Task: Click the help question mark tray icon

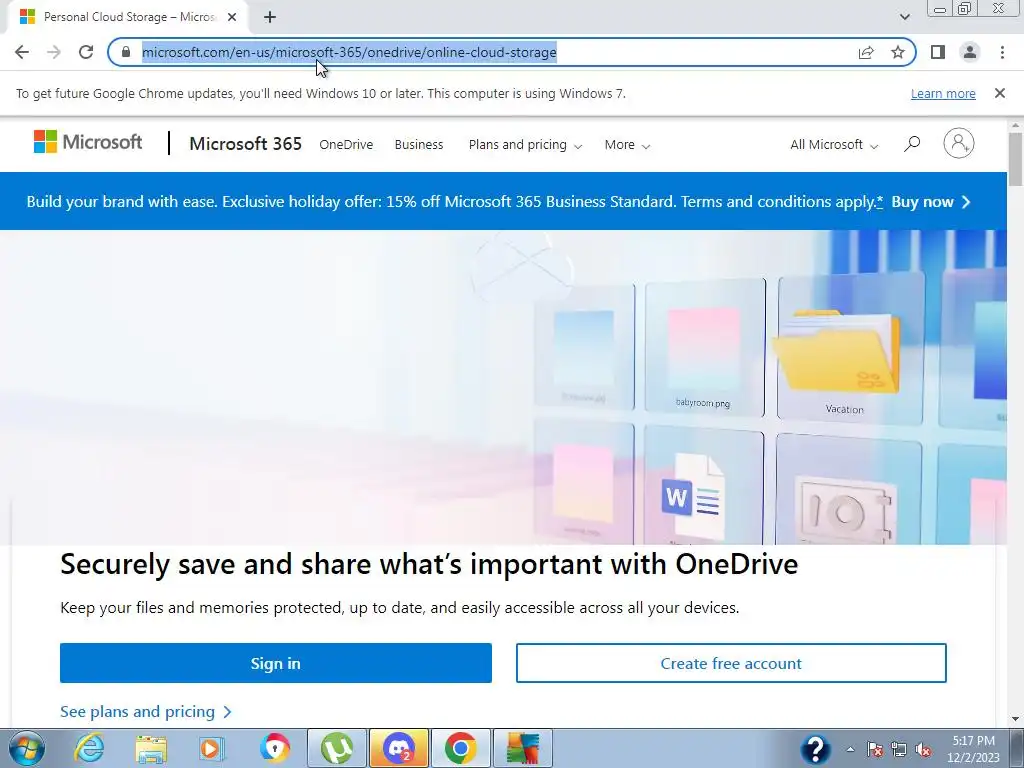Action: tap(816, 749)
